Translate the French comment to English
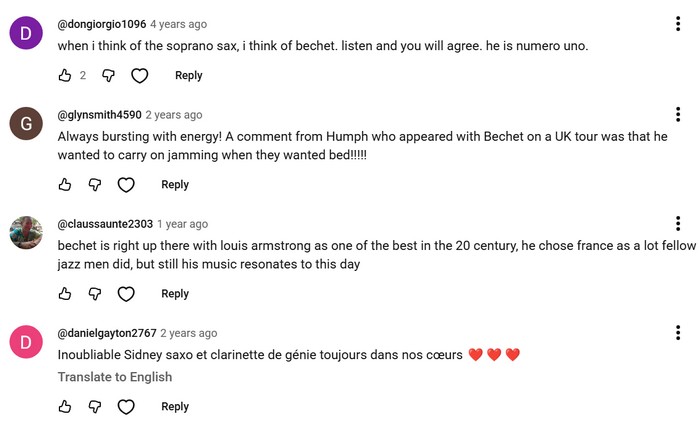The width and height of the screenshot is (700, 421). (x=115, y=377)
